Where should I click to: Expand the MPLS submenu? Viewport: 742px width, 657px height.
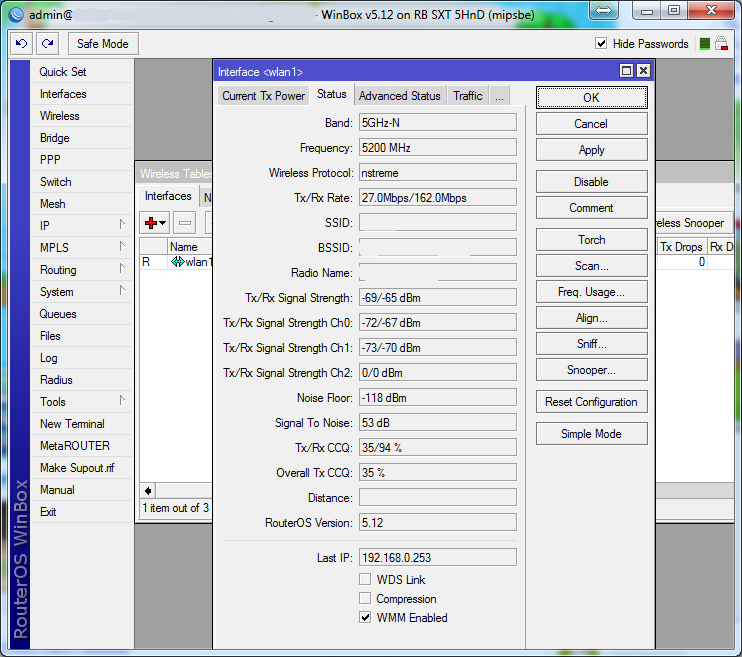pos(122,247)
